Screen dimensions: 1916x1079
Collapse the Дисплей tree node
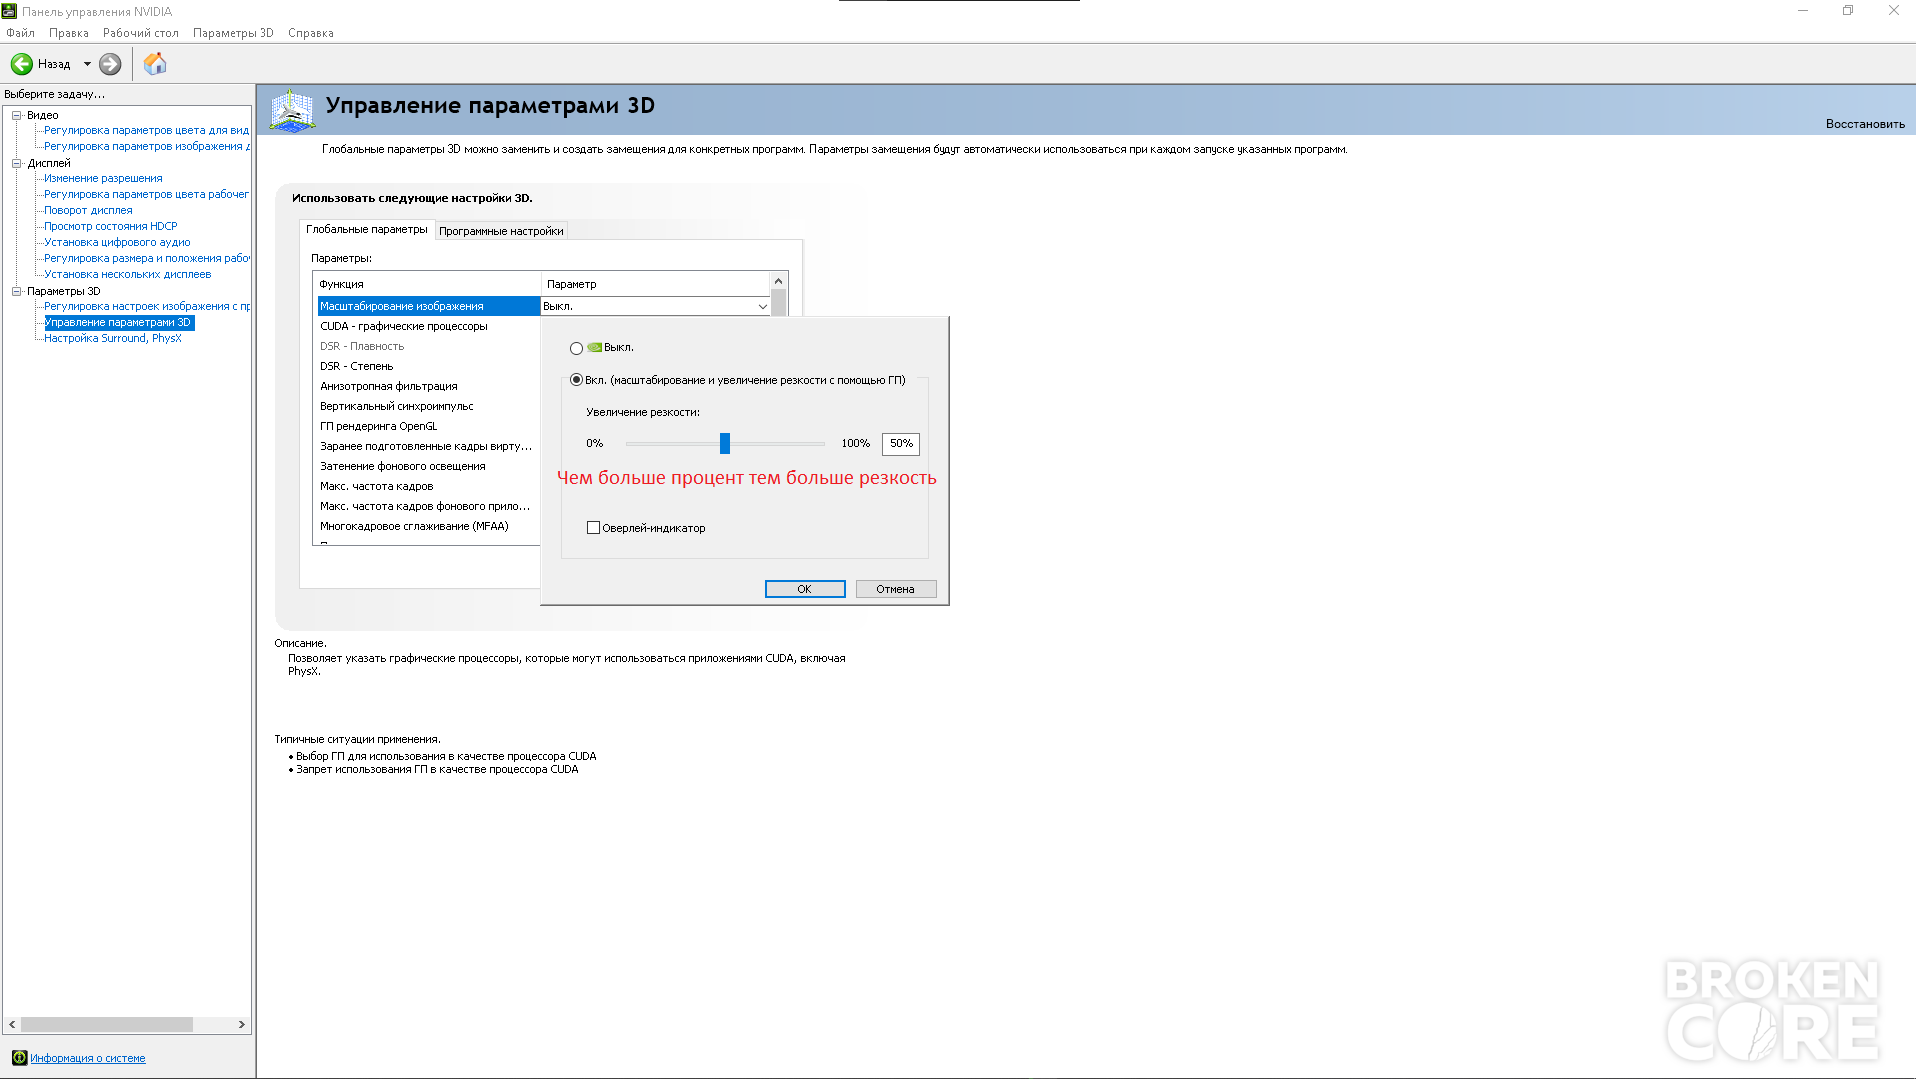point(17,163)
